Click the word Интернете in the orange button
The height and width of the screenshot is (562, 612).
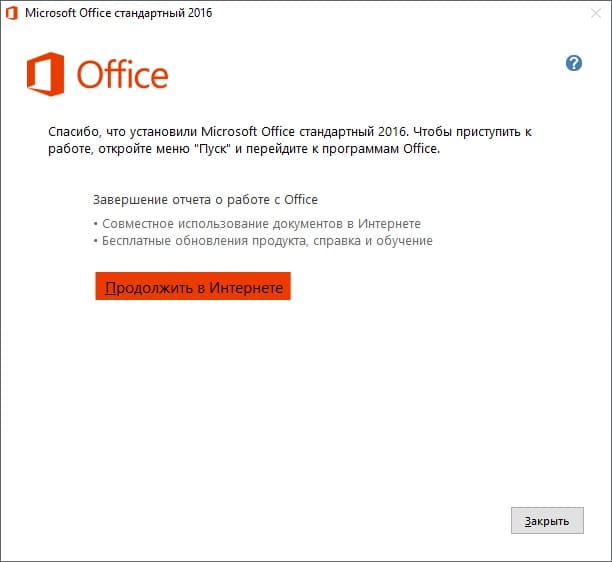pyautogui.click(x=246, y=288)
